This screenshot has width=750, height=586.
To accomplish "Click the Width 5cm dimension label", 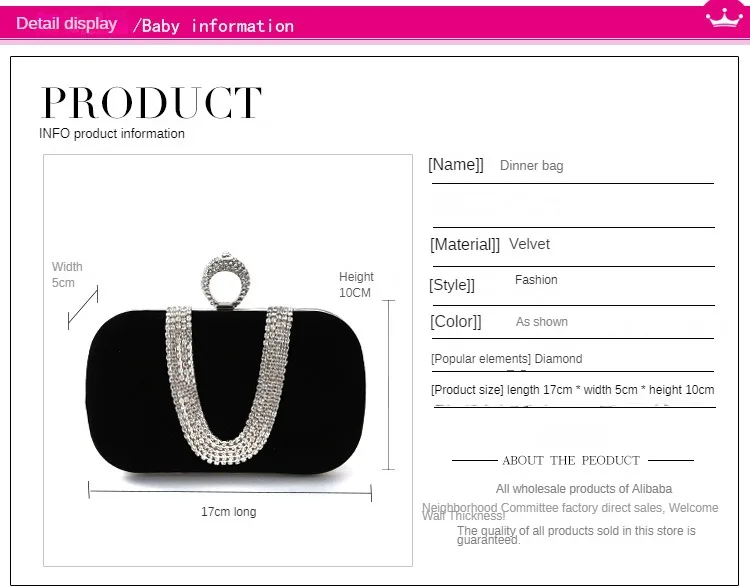I will [x=67, y=275].
